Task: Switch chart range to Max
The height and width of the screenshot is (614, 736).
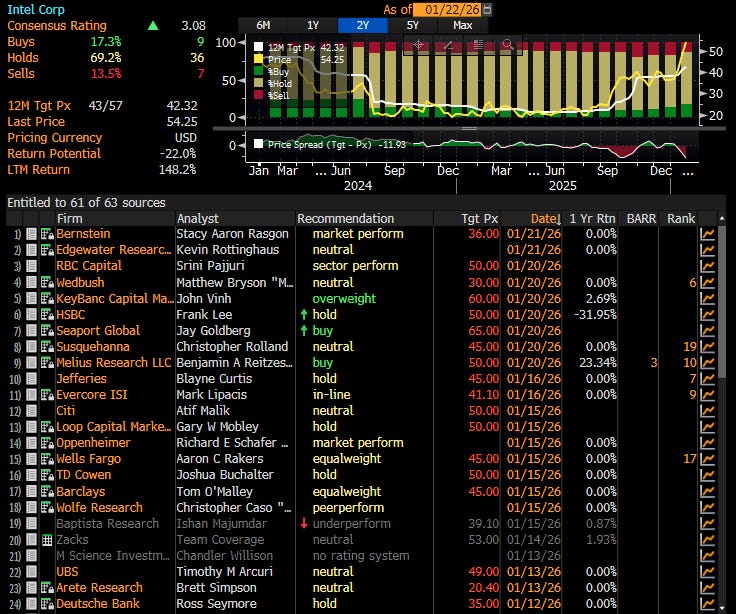Action: click(462, 25)
